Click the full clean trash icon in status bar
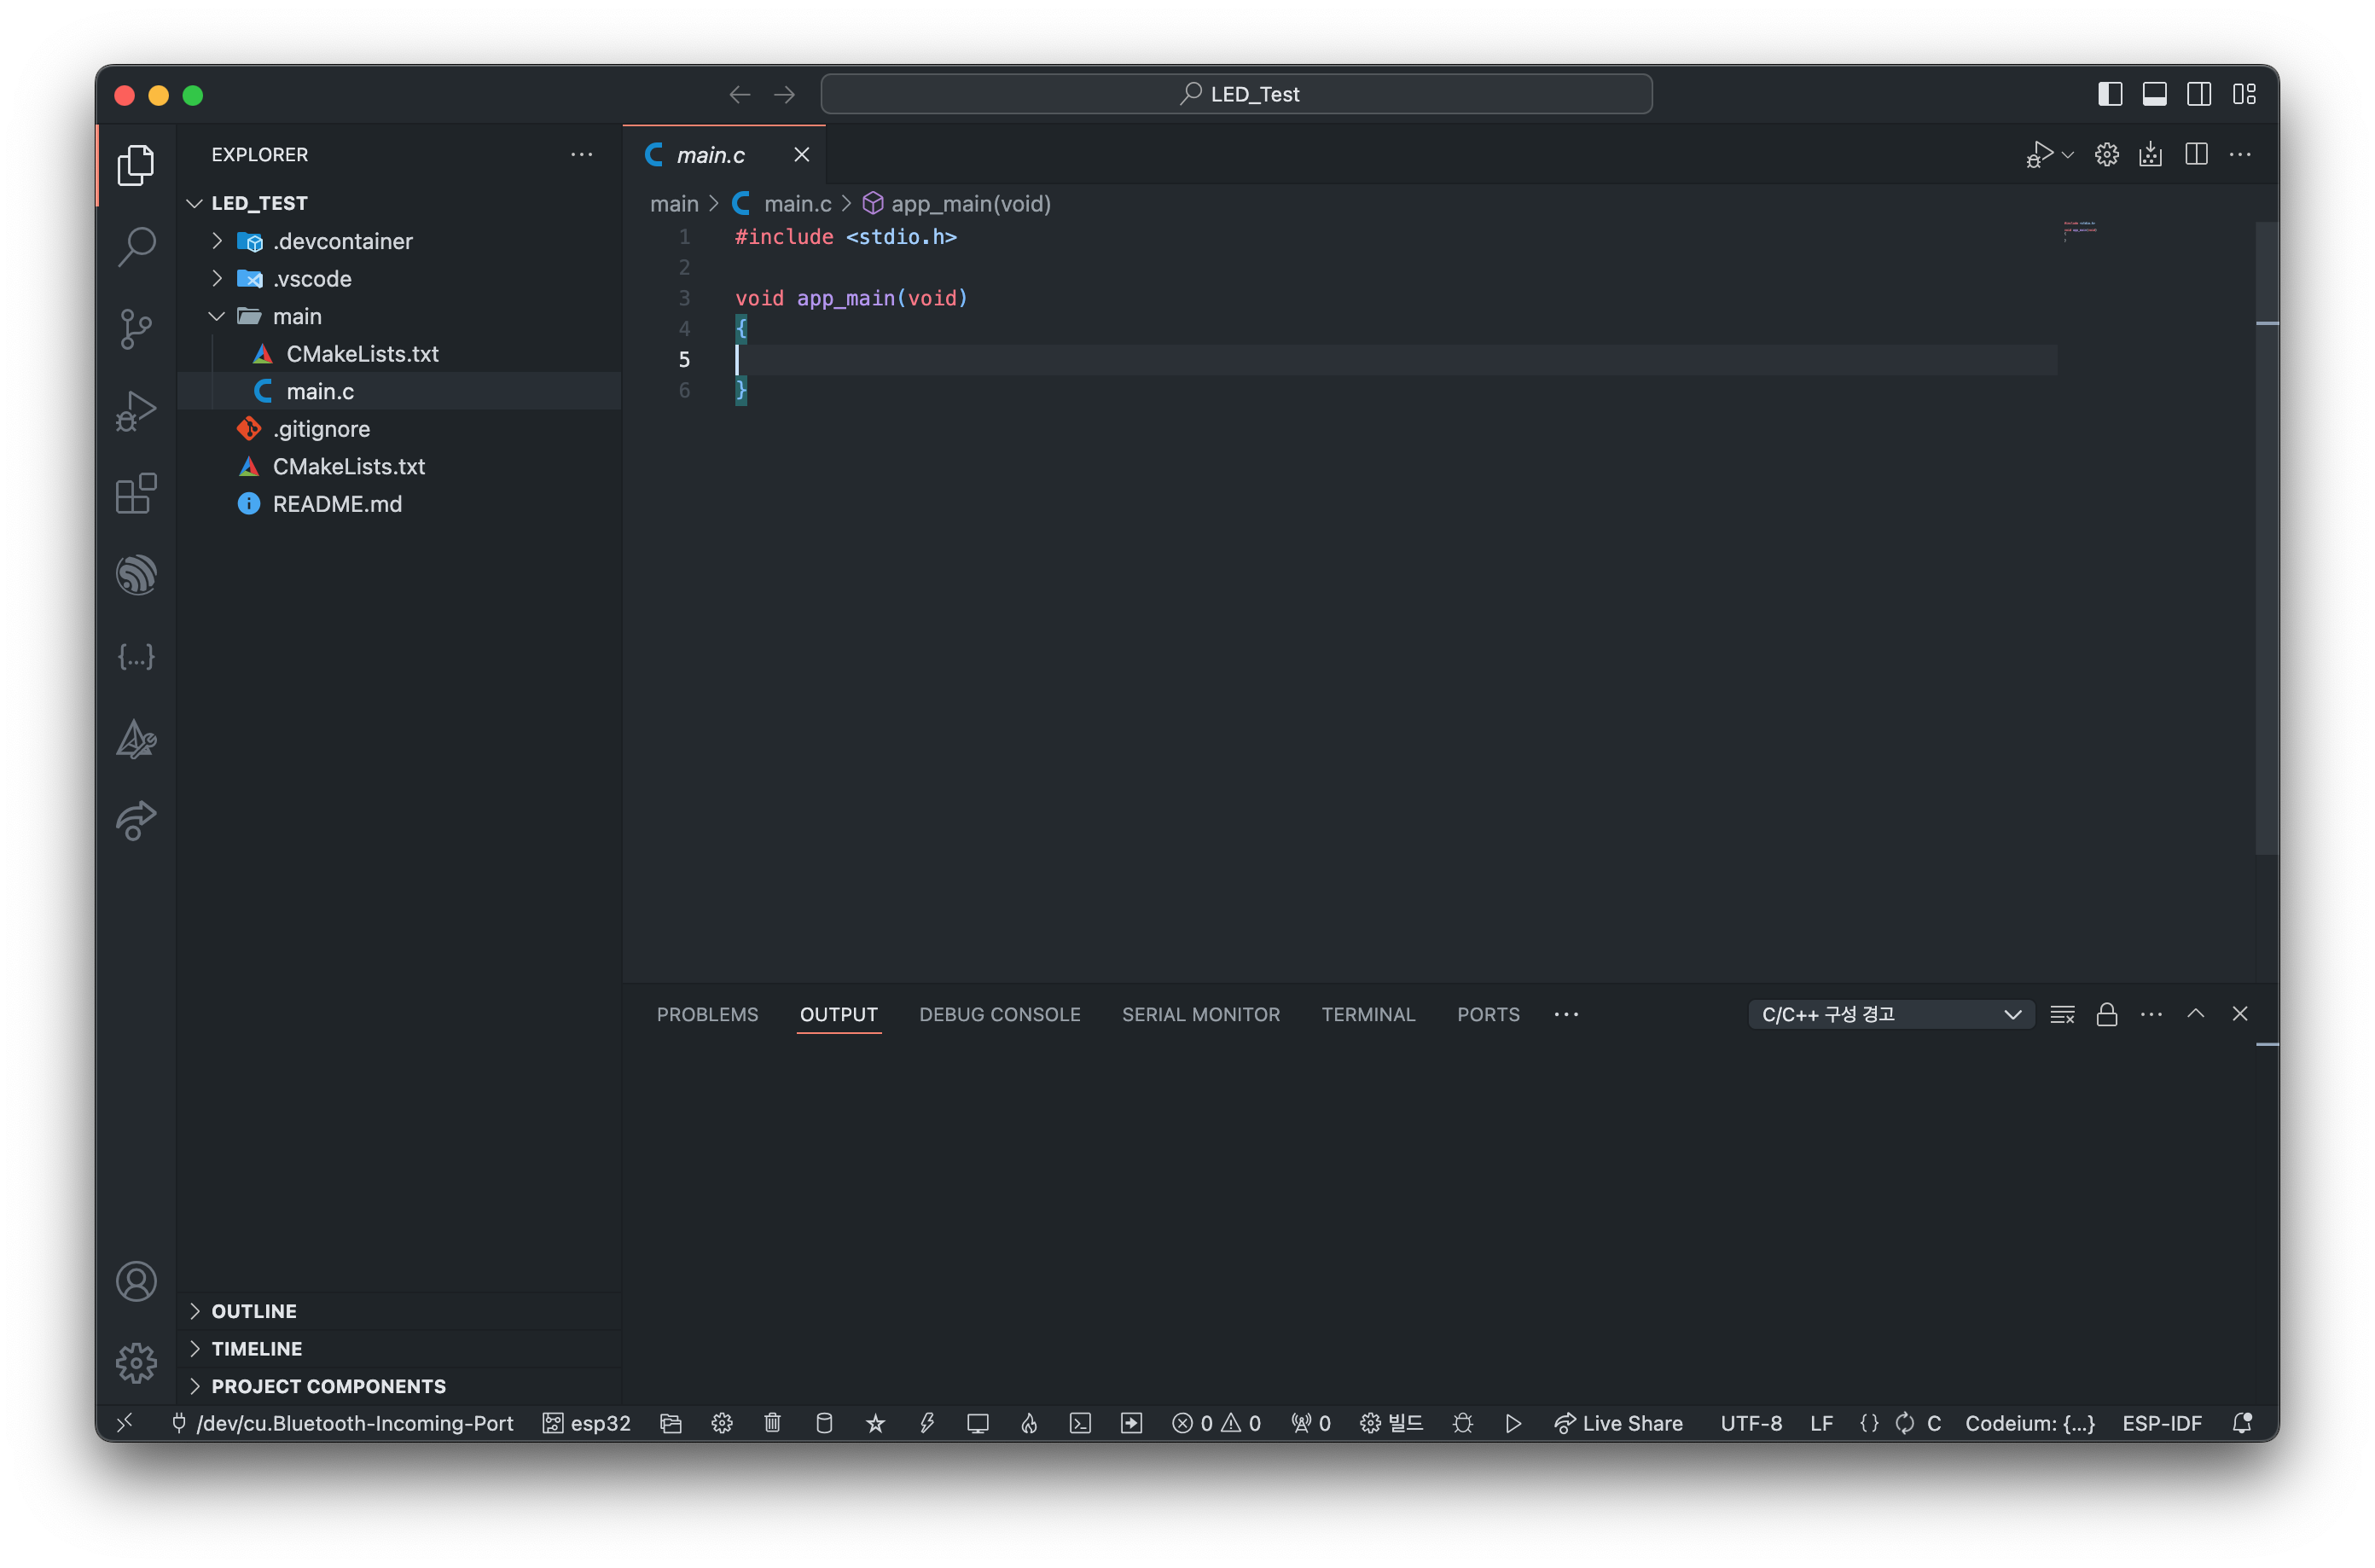This screenshot has width=2375, height=1568. [772, 1423]
